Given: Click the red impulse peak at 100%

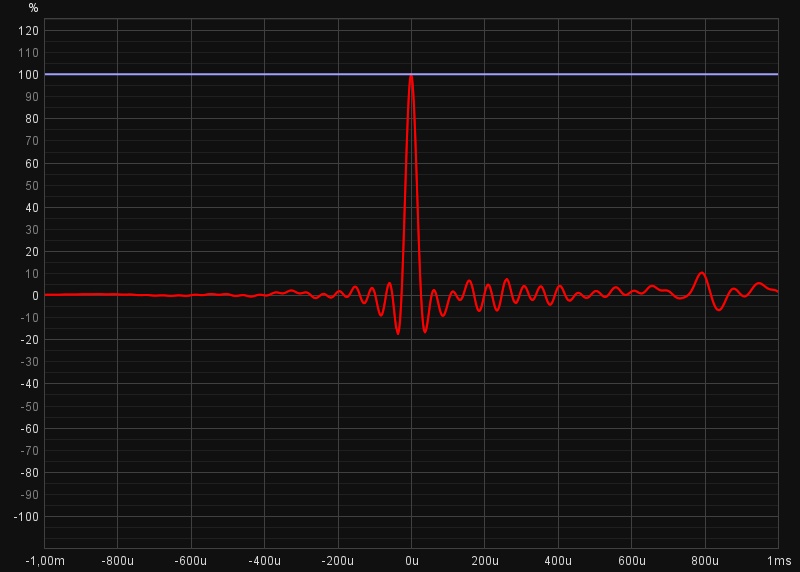Looking at the screenshot, I should 411,78.
